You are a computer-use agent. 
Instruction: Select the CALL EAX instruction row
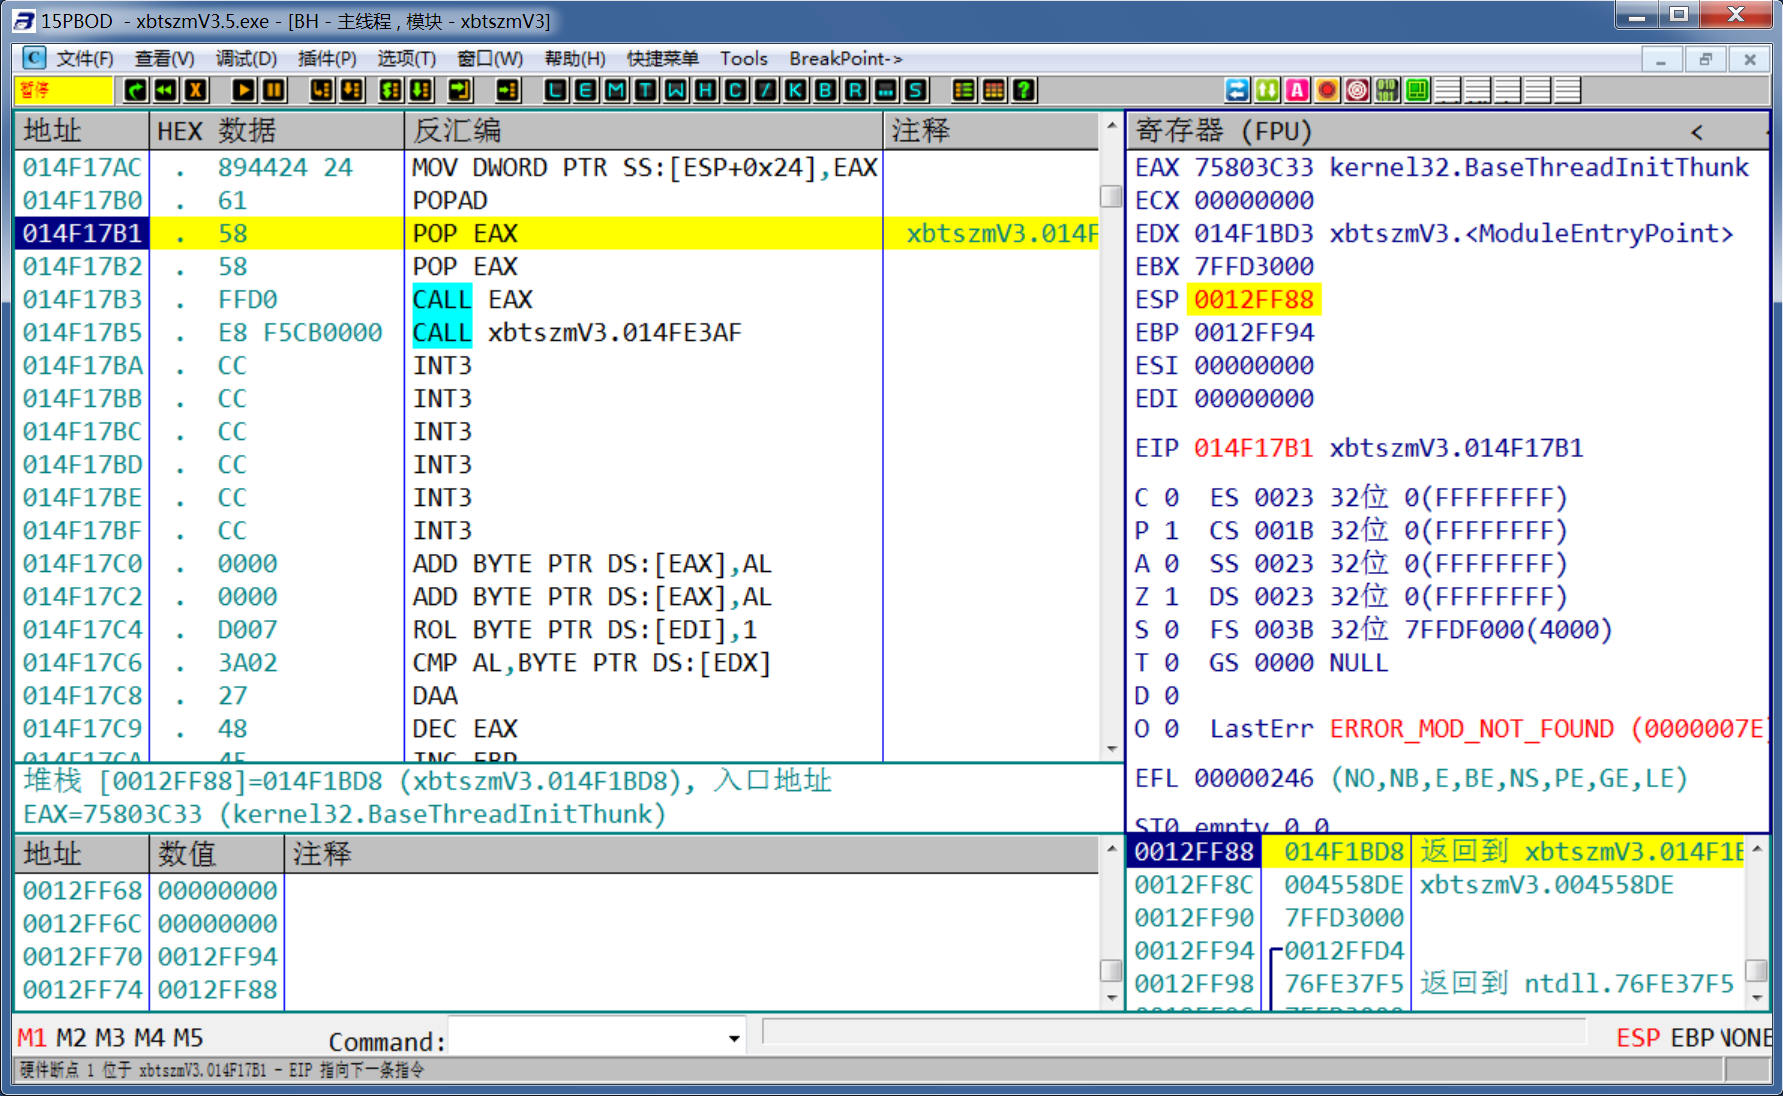click(x=471, y=299)
